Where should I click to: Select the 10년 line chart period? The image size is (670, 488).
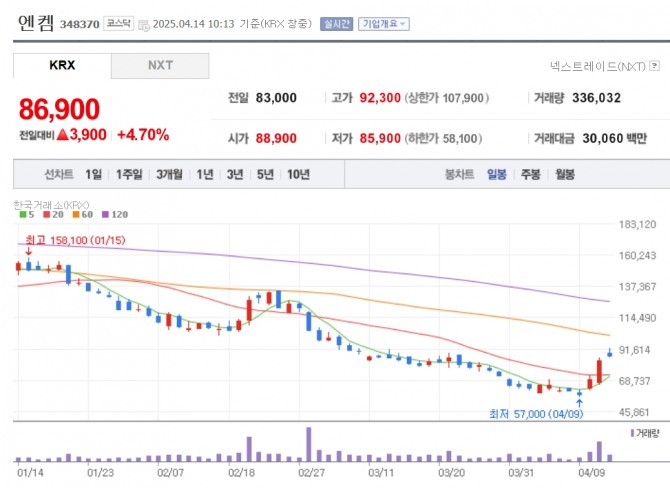coord(298,174)
